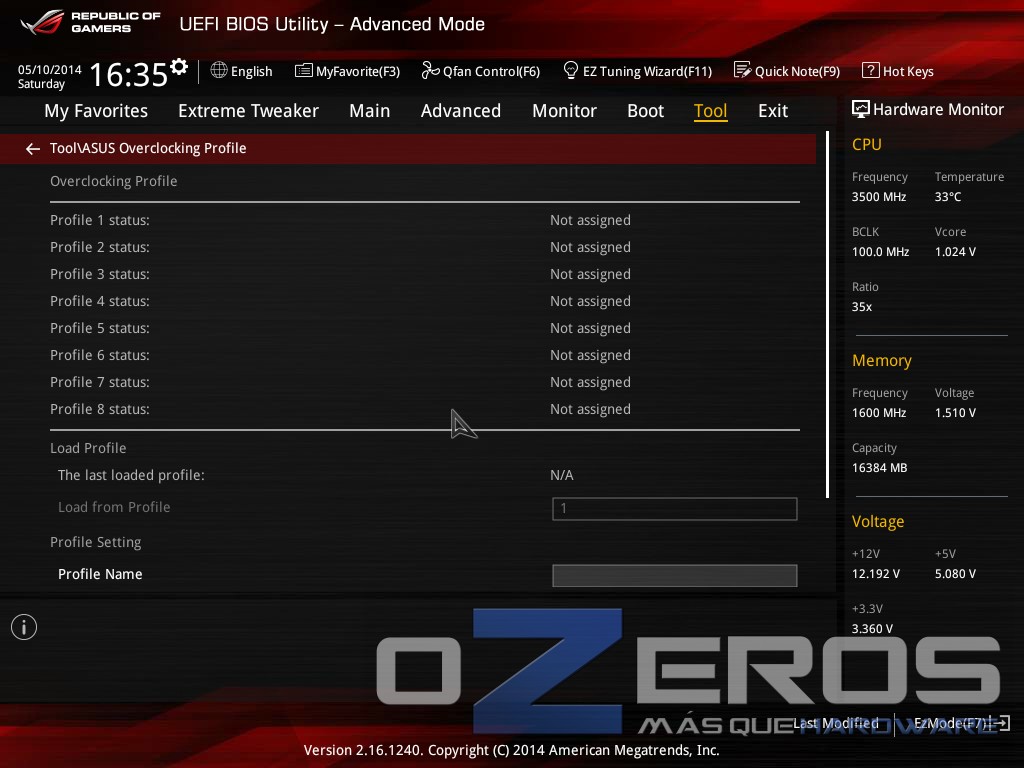Click the 16:35 clock time

click(x=129, y=74)
